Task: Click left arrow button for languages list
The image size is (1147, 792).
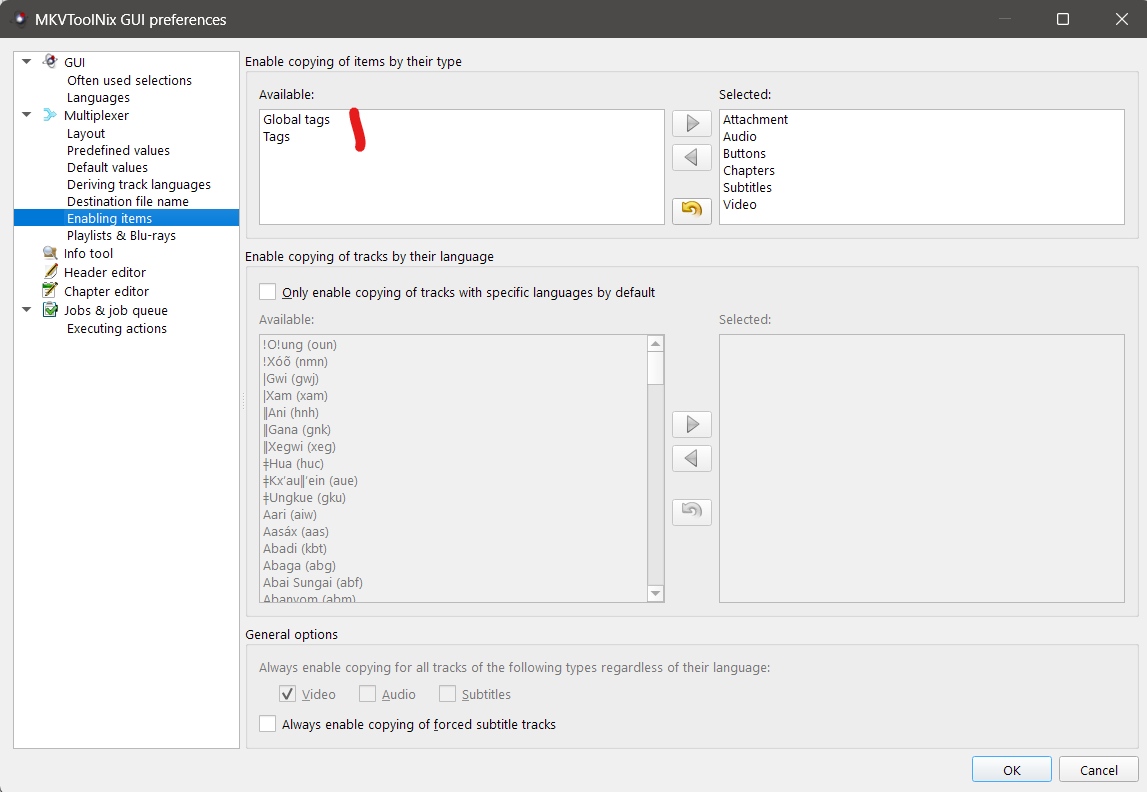Action: 691,459
